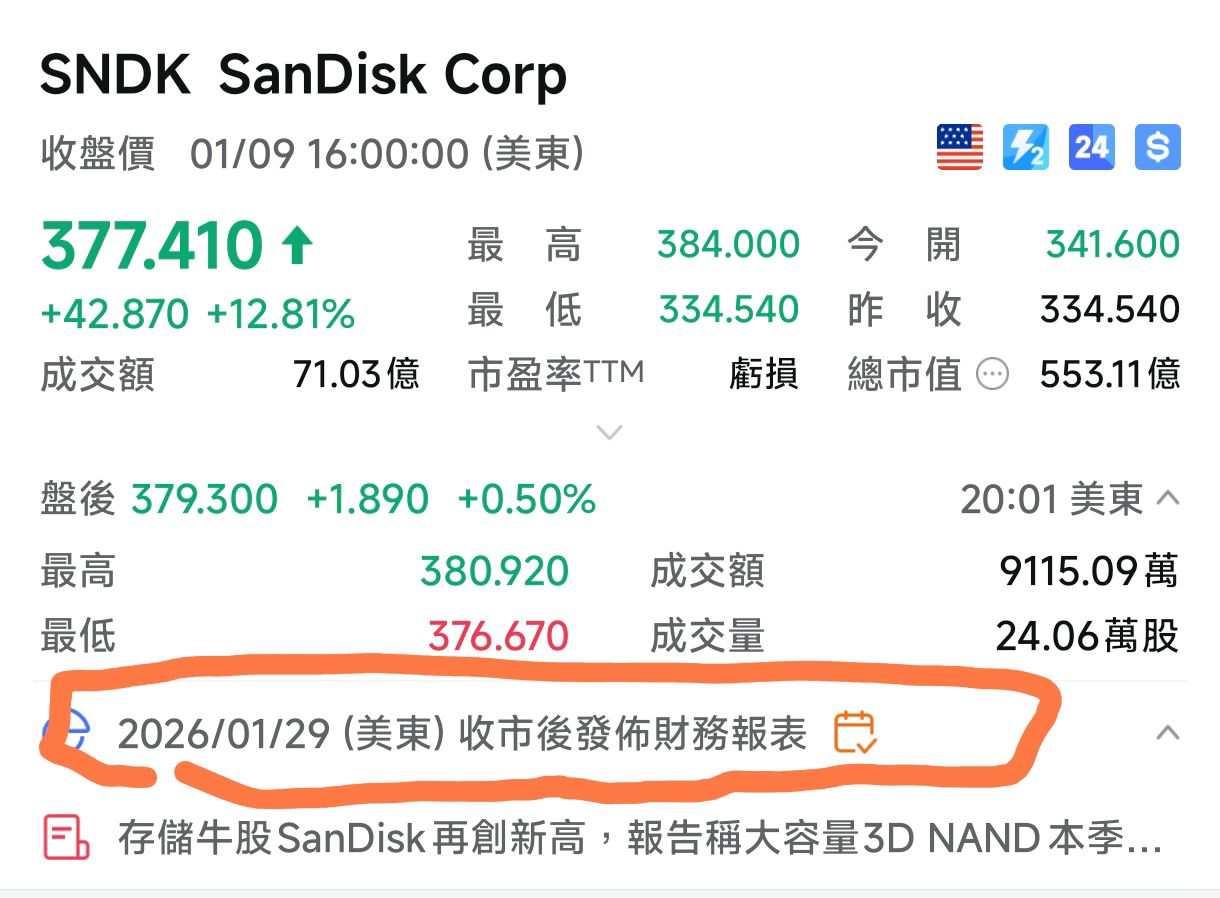Open Level 2 quotes via lightning icon

click(x=1024, y=146)
